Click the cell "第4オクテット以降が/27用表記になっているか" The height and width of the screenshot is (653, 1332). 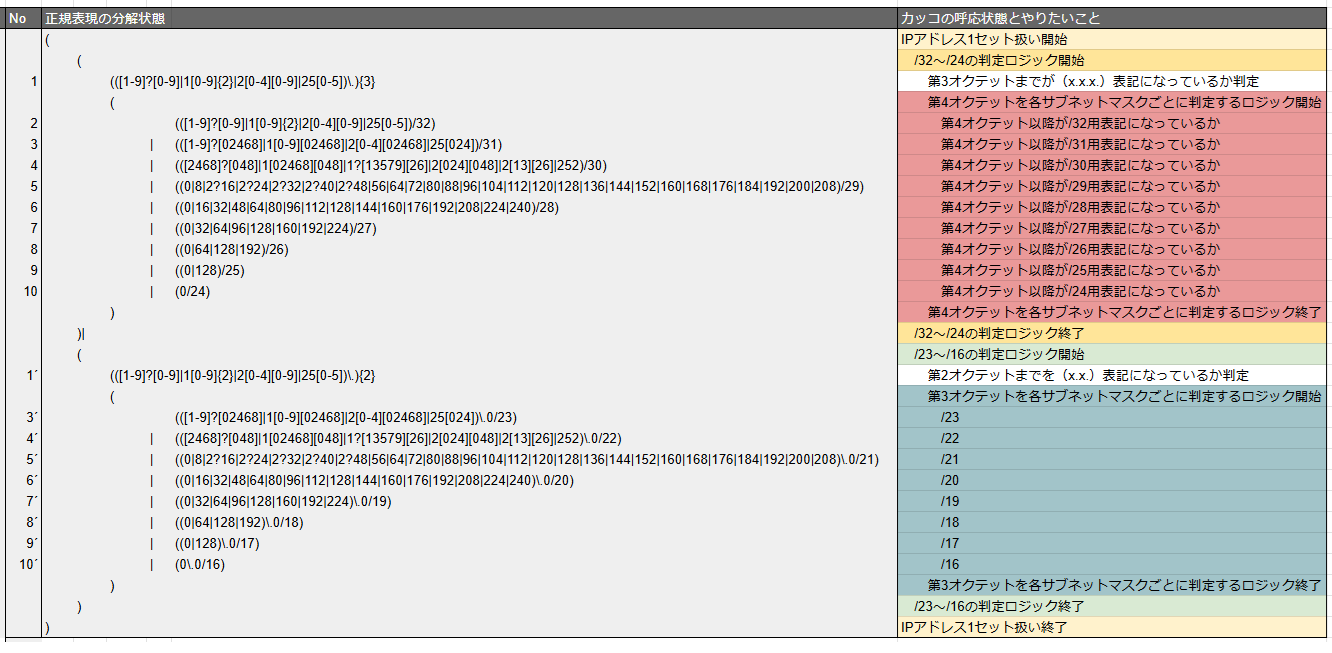pos(1113,229)
